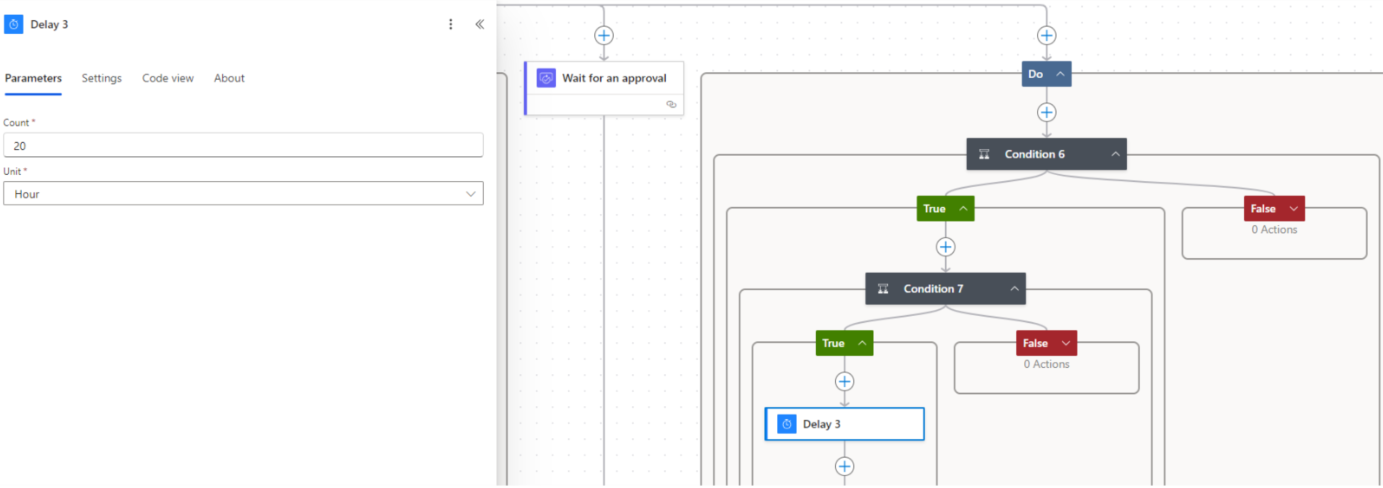The height and width of the screenshot is (488, 1383).
Task: Collapse the Condition 6 block
Action: pos(1115,154)
